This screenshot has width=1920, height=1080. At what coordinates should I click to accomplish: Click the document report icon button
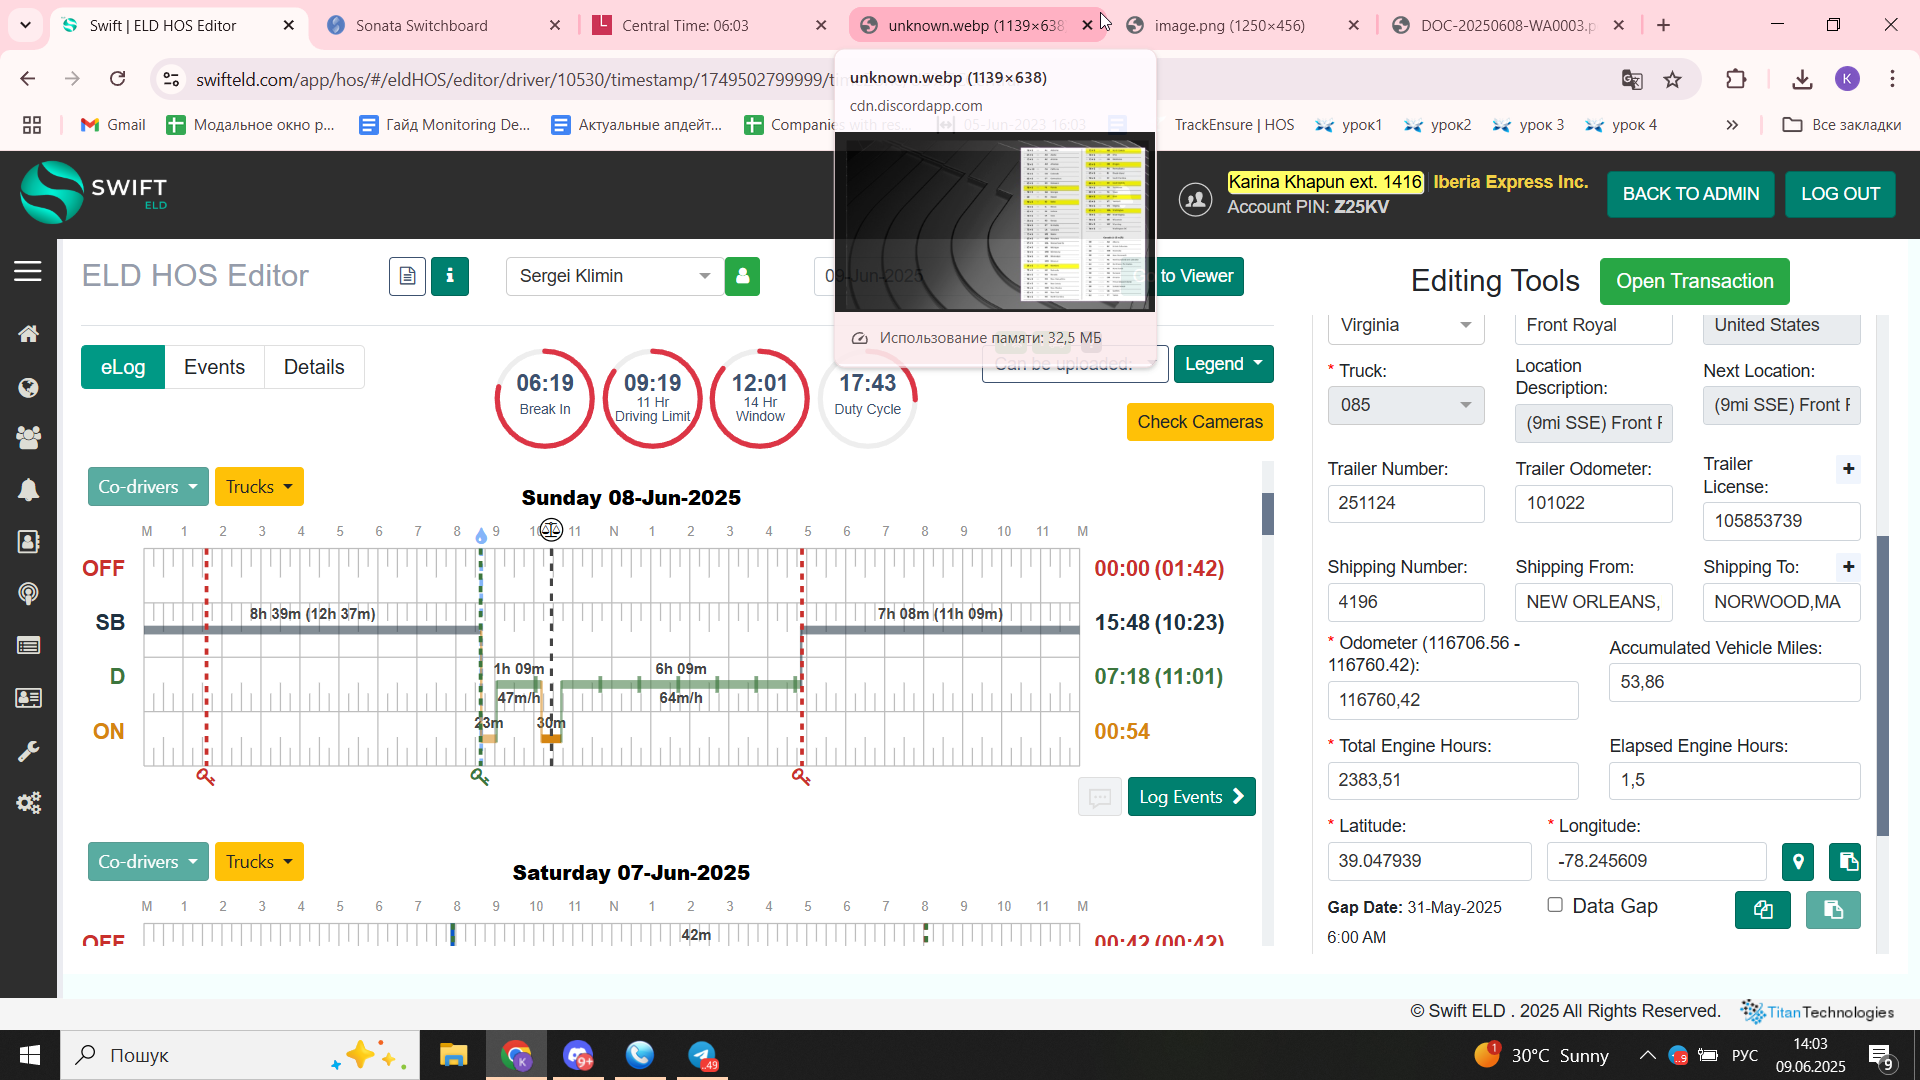point(407,276)
